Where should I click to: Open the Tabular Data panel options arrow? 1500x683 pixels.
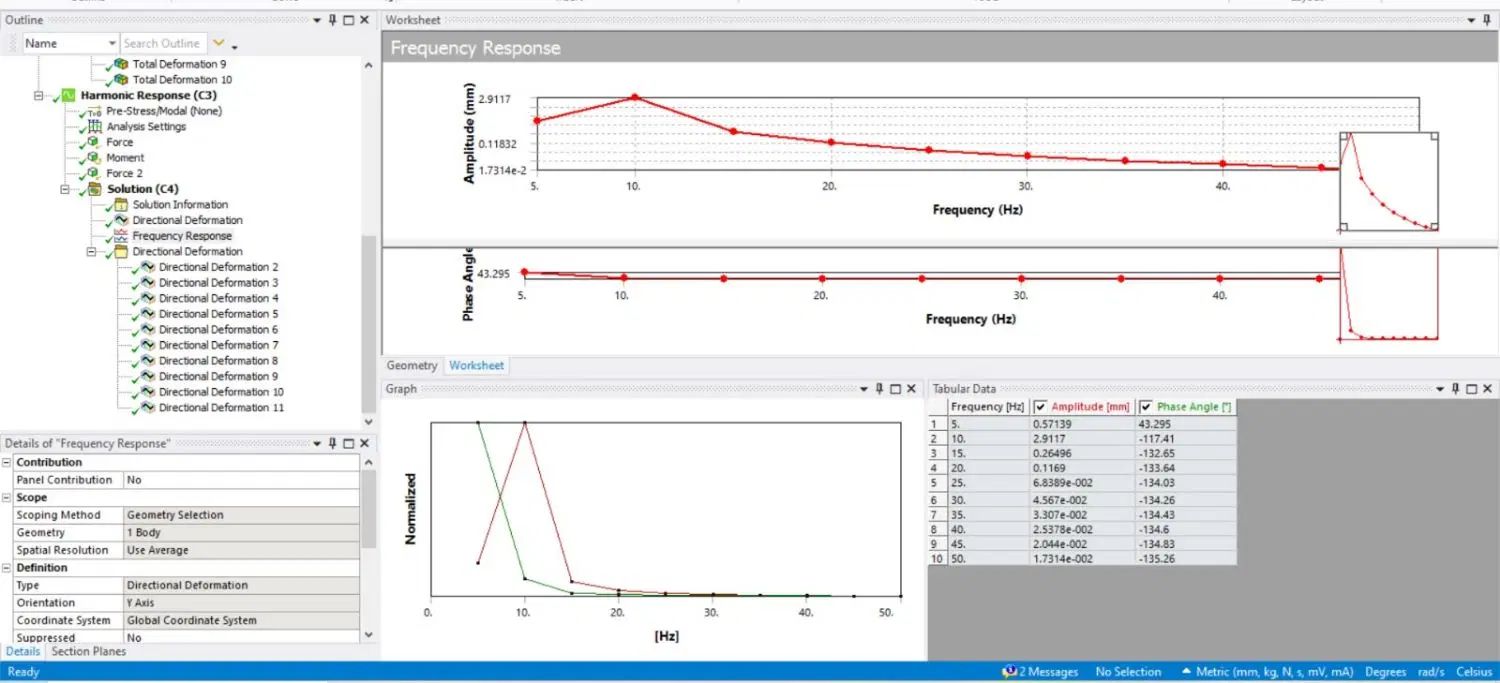point(1442,389)
